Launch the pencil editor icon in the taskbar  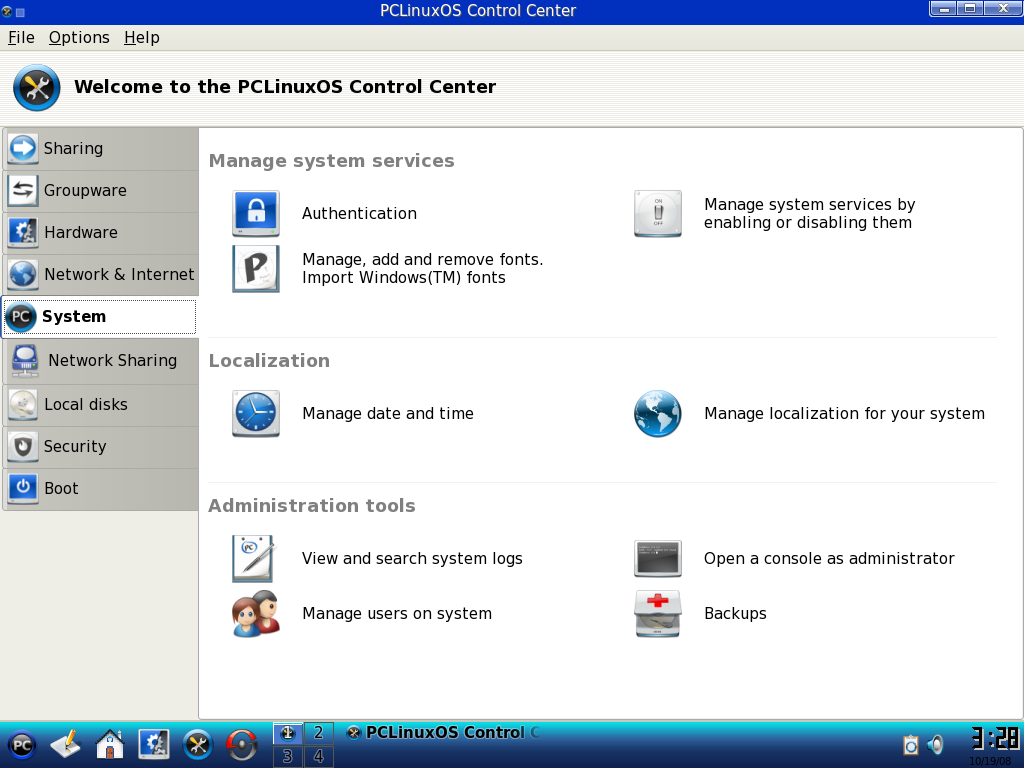[66, 744]
